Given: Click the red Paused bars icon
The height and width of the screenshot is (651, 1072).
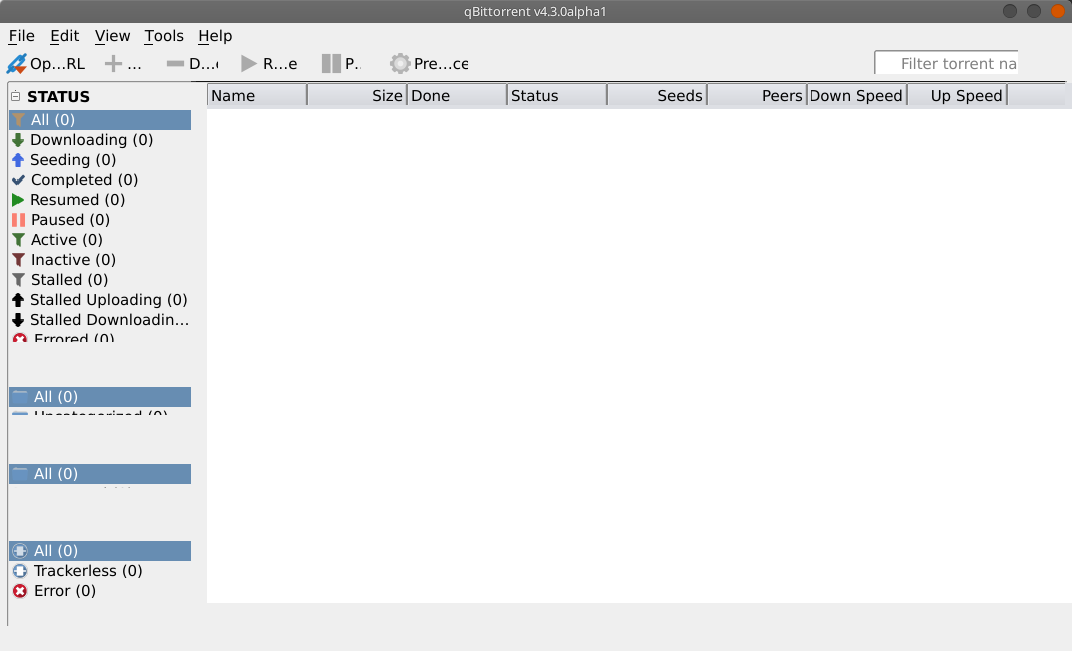Looking at the screenshot, I should coord(18,220).
